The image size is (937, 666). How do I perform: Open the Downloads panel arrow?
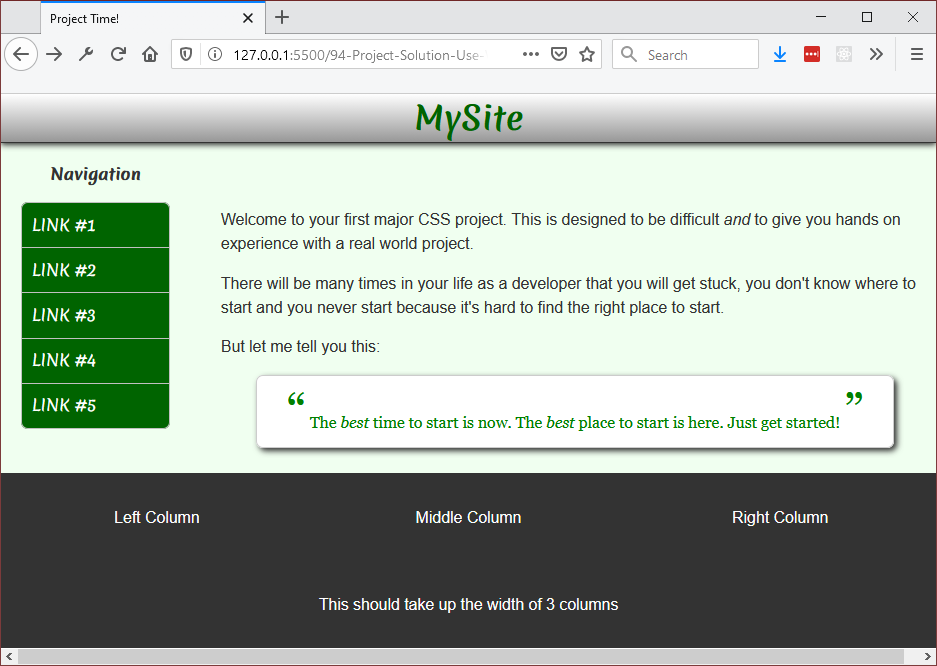pyautogui.click(x=780, y=55)
